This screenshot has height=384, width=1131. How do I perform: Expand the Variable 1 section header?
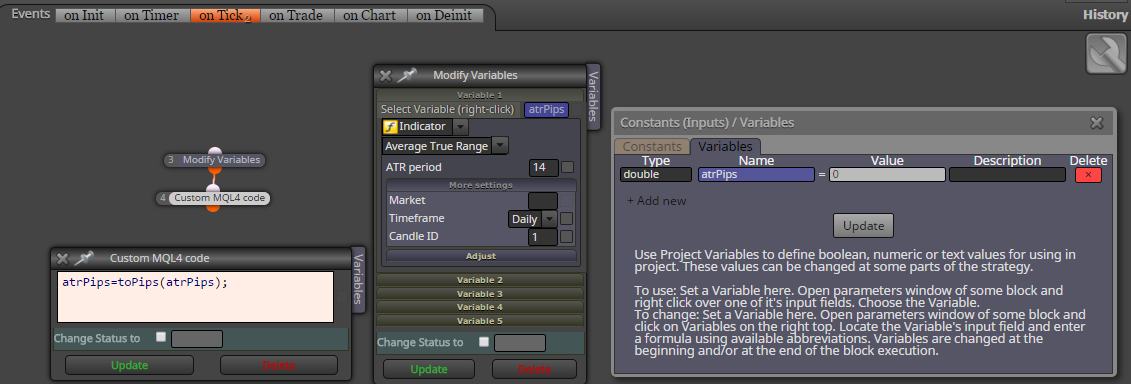480,95
